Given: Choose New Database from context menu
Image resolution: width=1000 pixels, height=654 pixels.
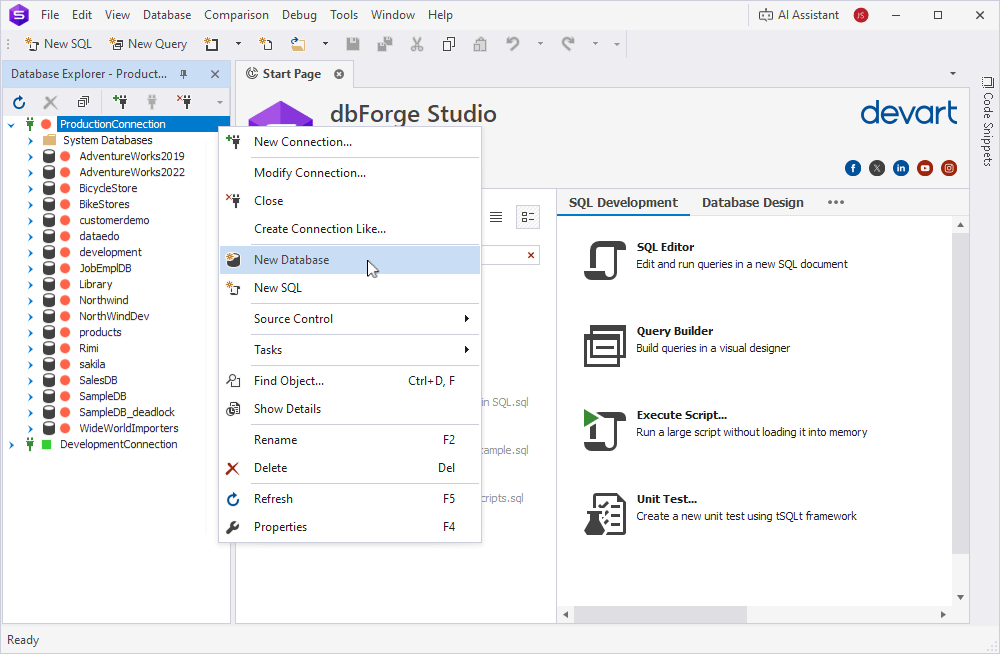Looking at the screenshot, I should [349, 260].
